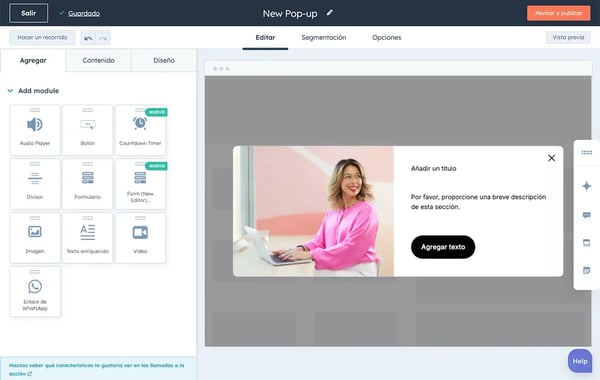Select the Botón module icon
This screenshot has height=380, width=600.
[88, 125]
